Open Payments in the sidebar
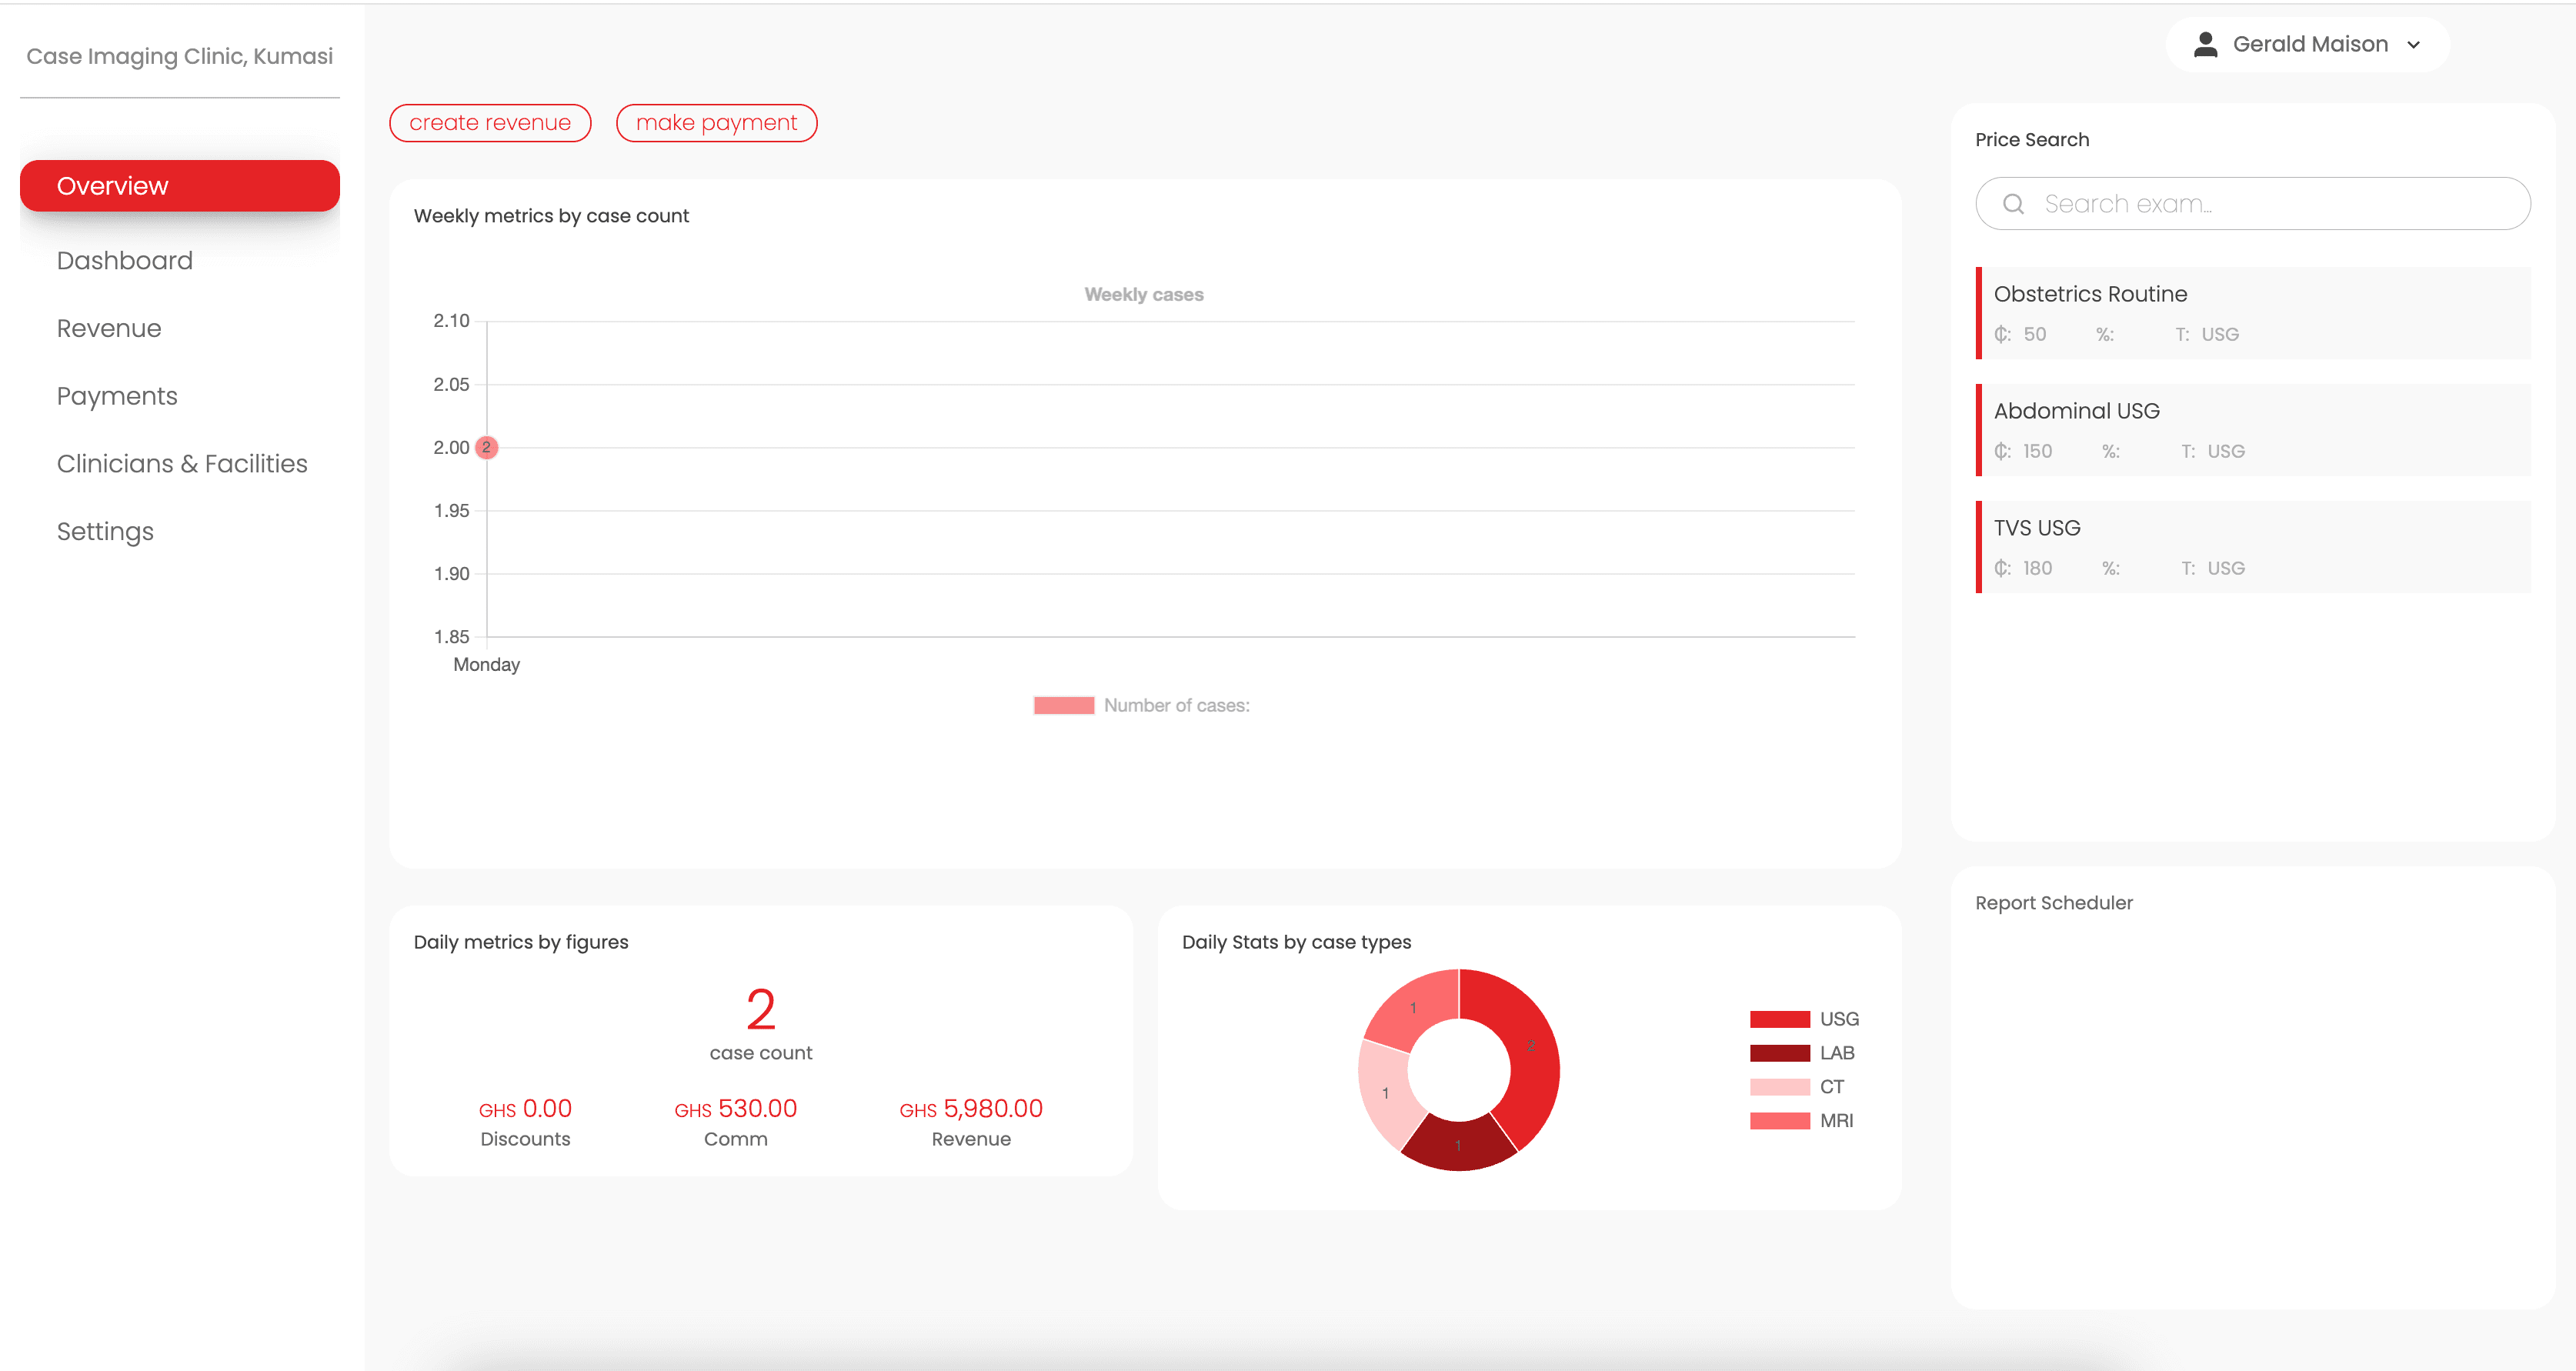 click(117, 396)
